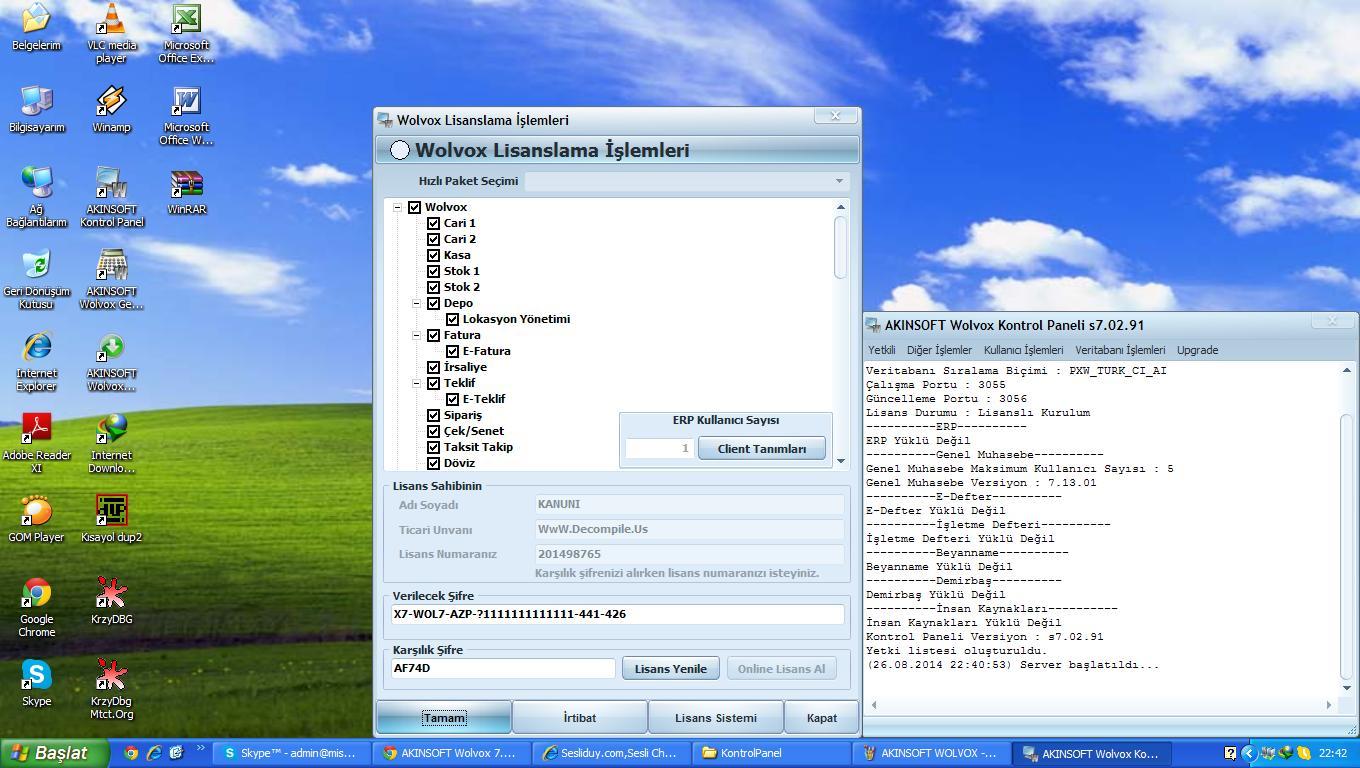Select the Kısayol dup2 desktop icon
1360x768 pixels.
tap(111, 519)
